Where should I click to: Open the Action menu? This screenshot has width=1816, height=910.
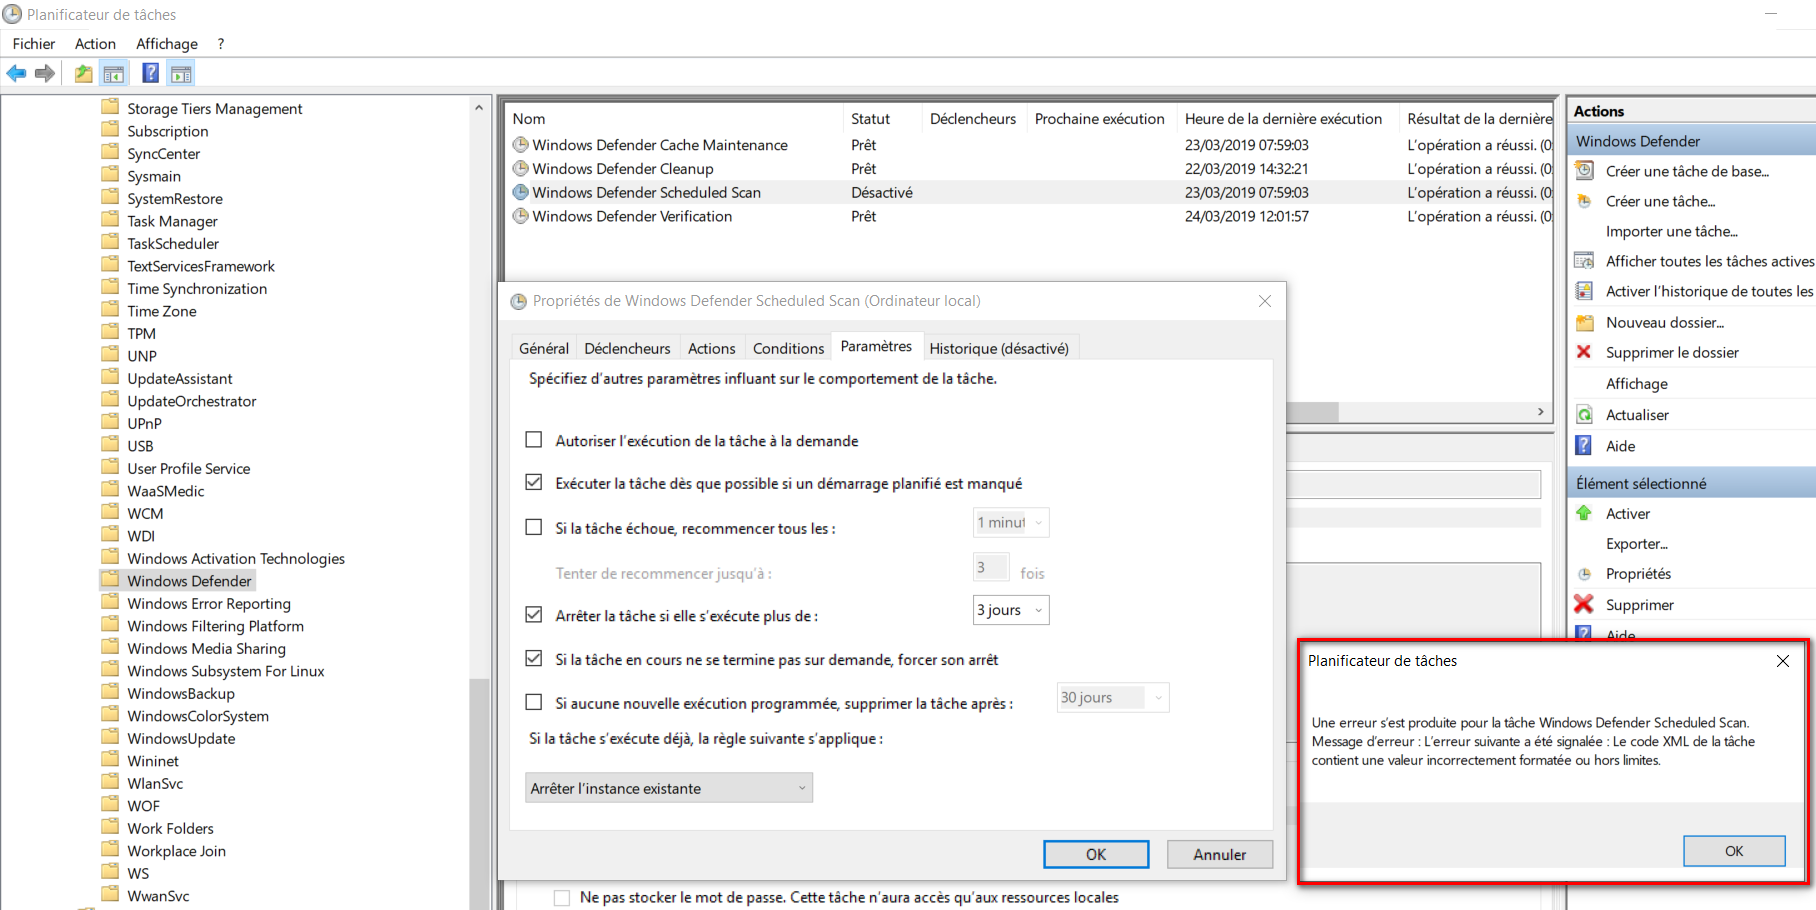[95, 44]
